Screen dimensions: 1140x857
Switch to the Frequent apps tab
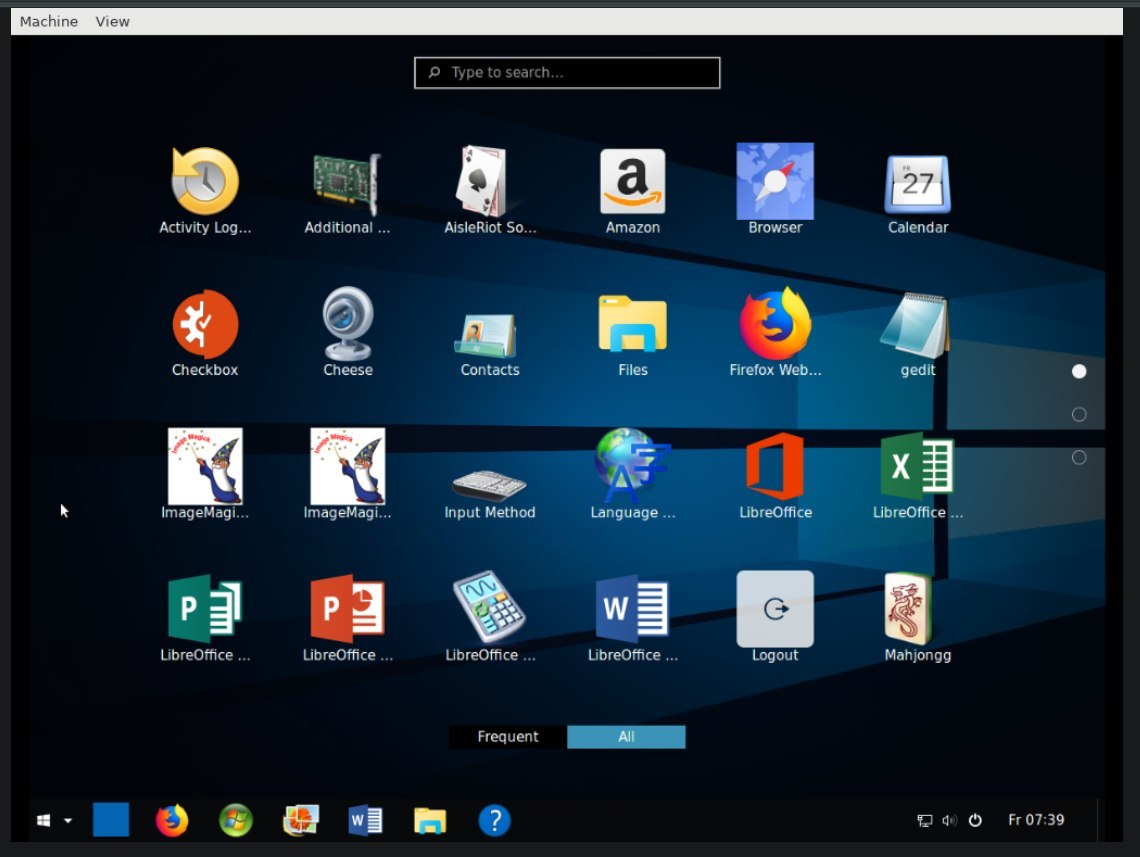[x=507, y=736]
